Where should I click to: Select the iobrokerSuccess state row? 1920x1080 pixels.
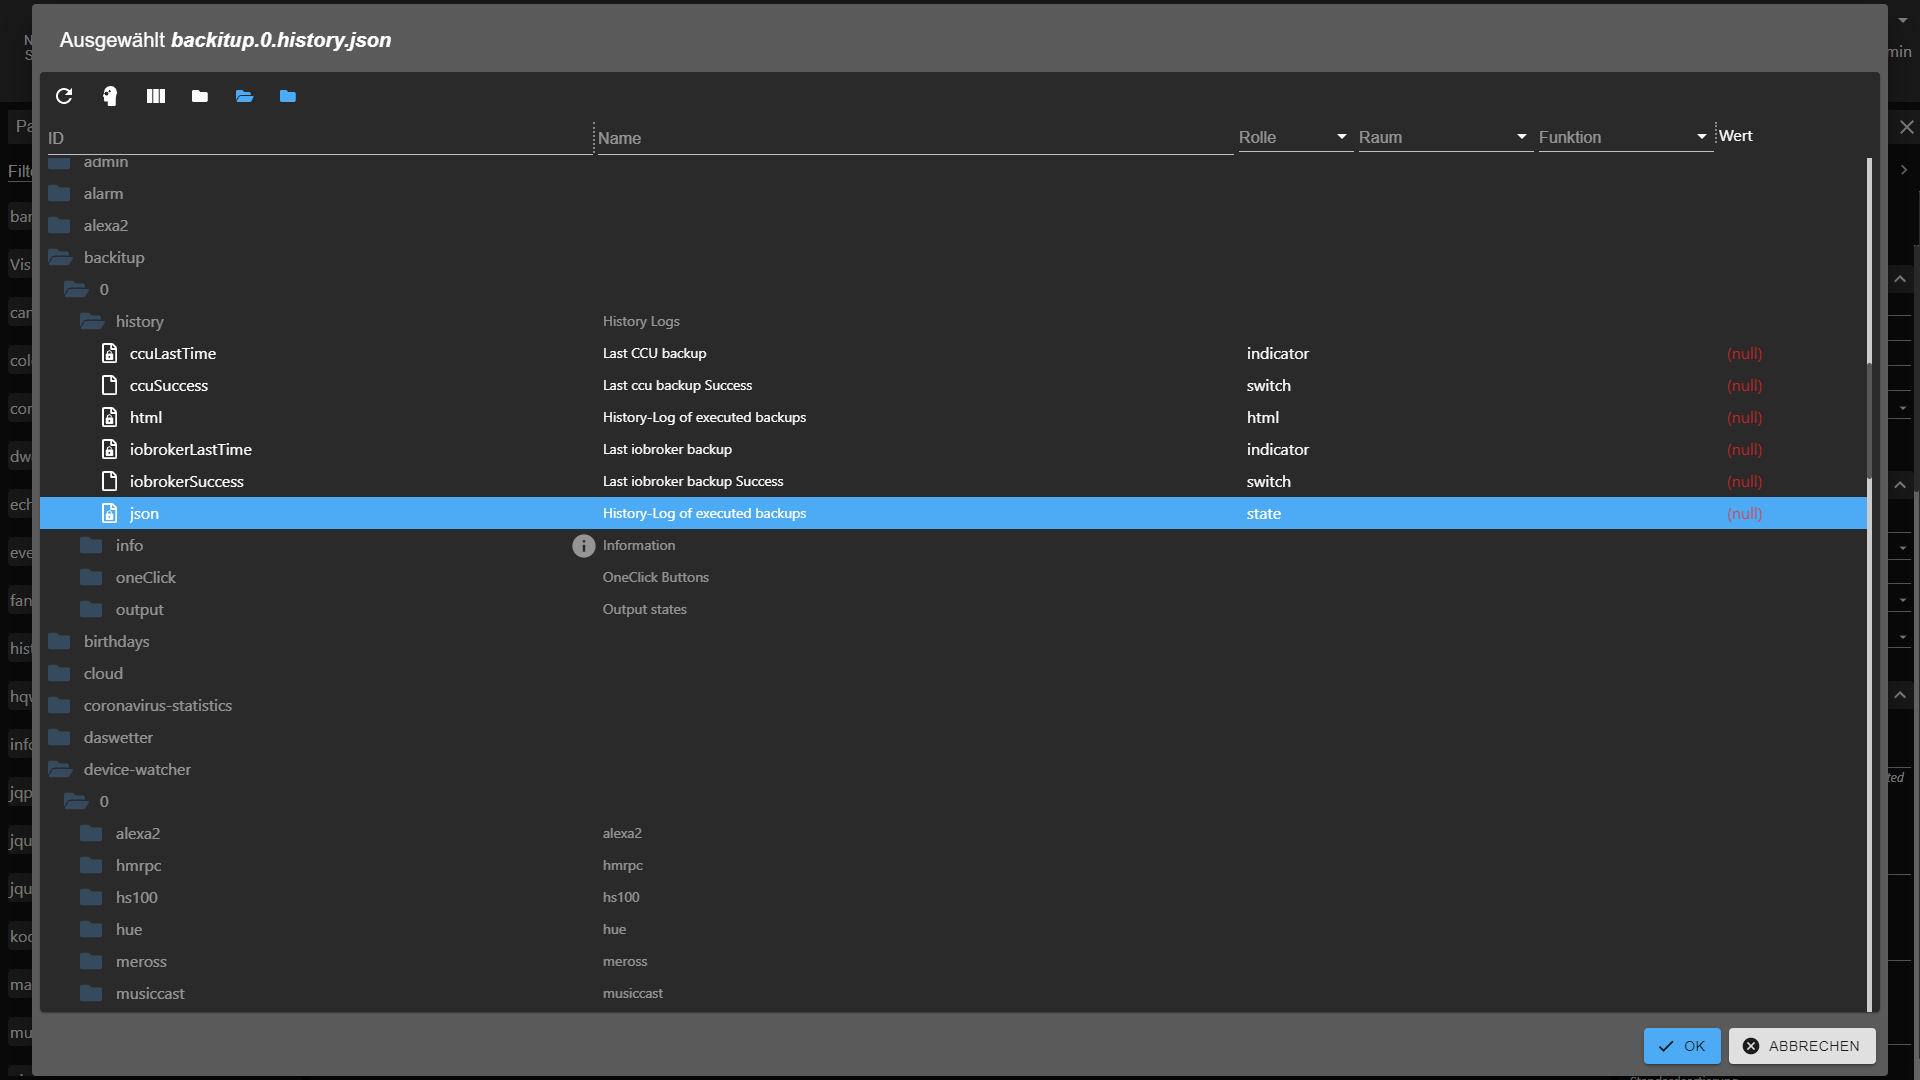[x=187, y=482]
